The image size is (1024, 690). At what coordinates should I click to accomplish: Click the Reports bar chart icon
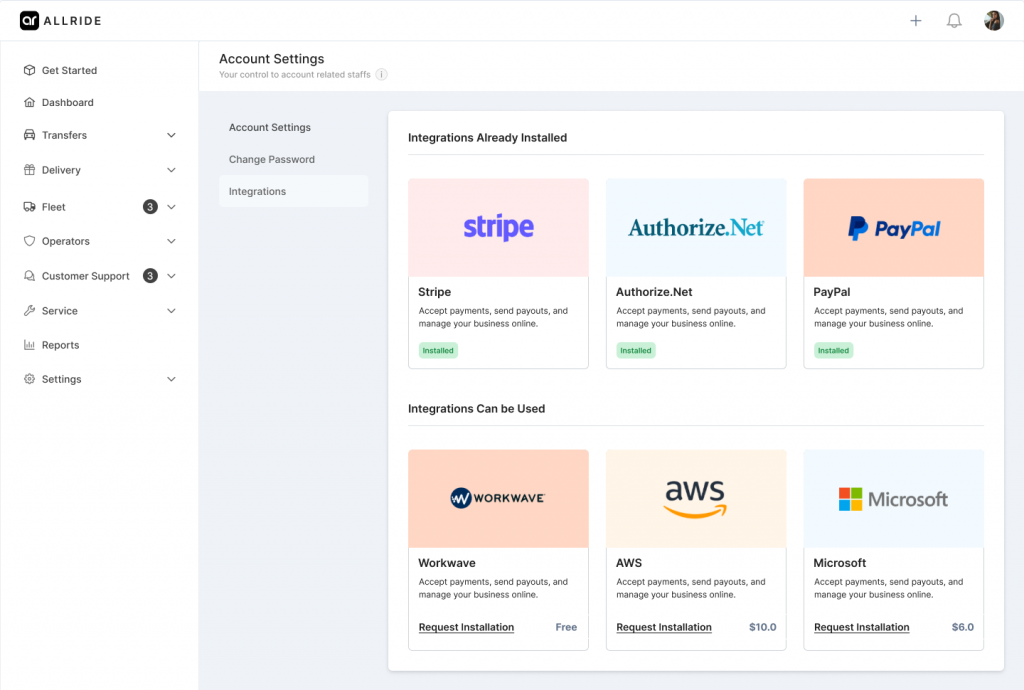click(29, 345)
